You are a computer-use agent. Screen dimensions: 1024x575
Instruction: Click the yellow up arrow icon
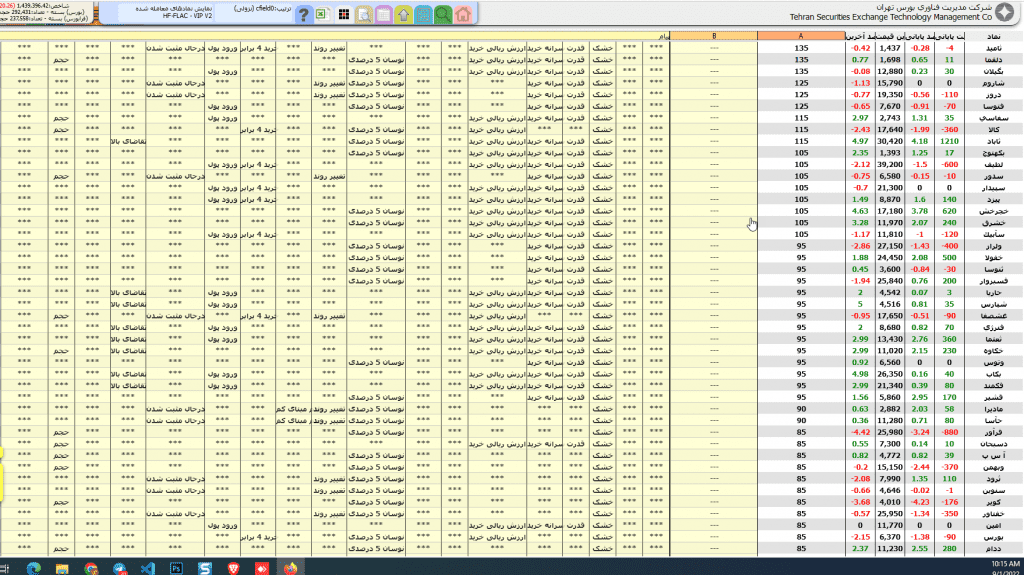coord(402,14)
